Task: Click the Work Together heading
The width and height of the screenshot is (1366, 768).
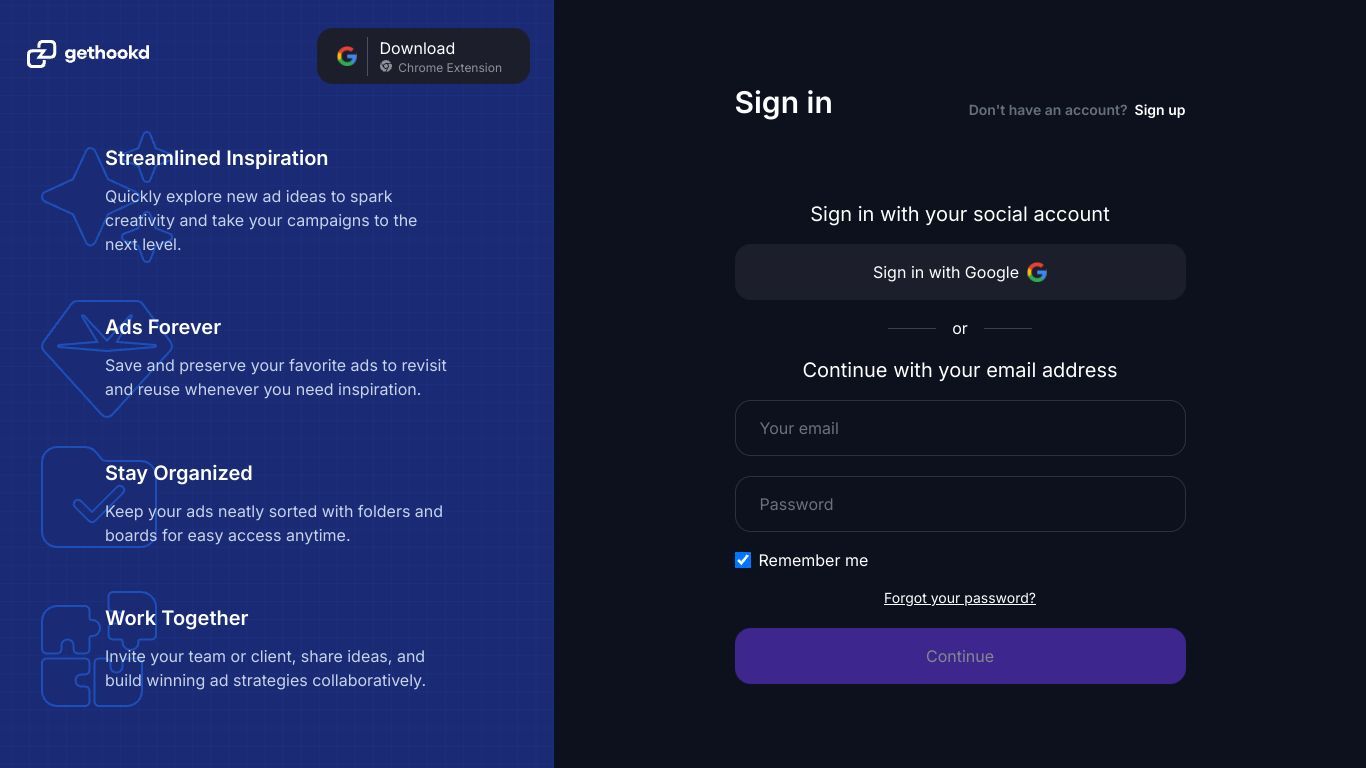Action: coord(177,618)
